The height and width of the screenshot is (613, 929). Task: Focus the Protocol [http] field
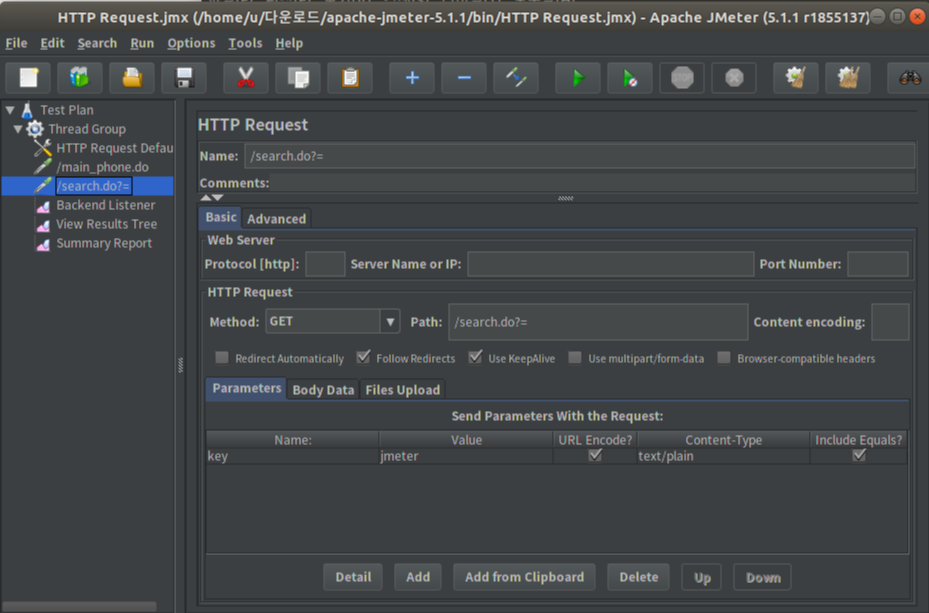[x=325, y=264]
